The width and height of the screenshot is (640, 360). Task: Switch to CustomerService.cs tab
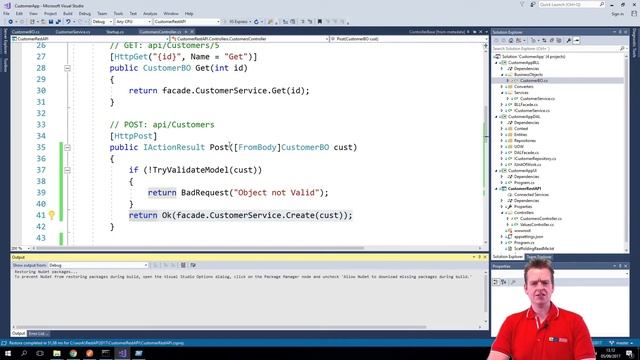tap(73, 32)
